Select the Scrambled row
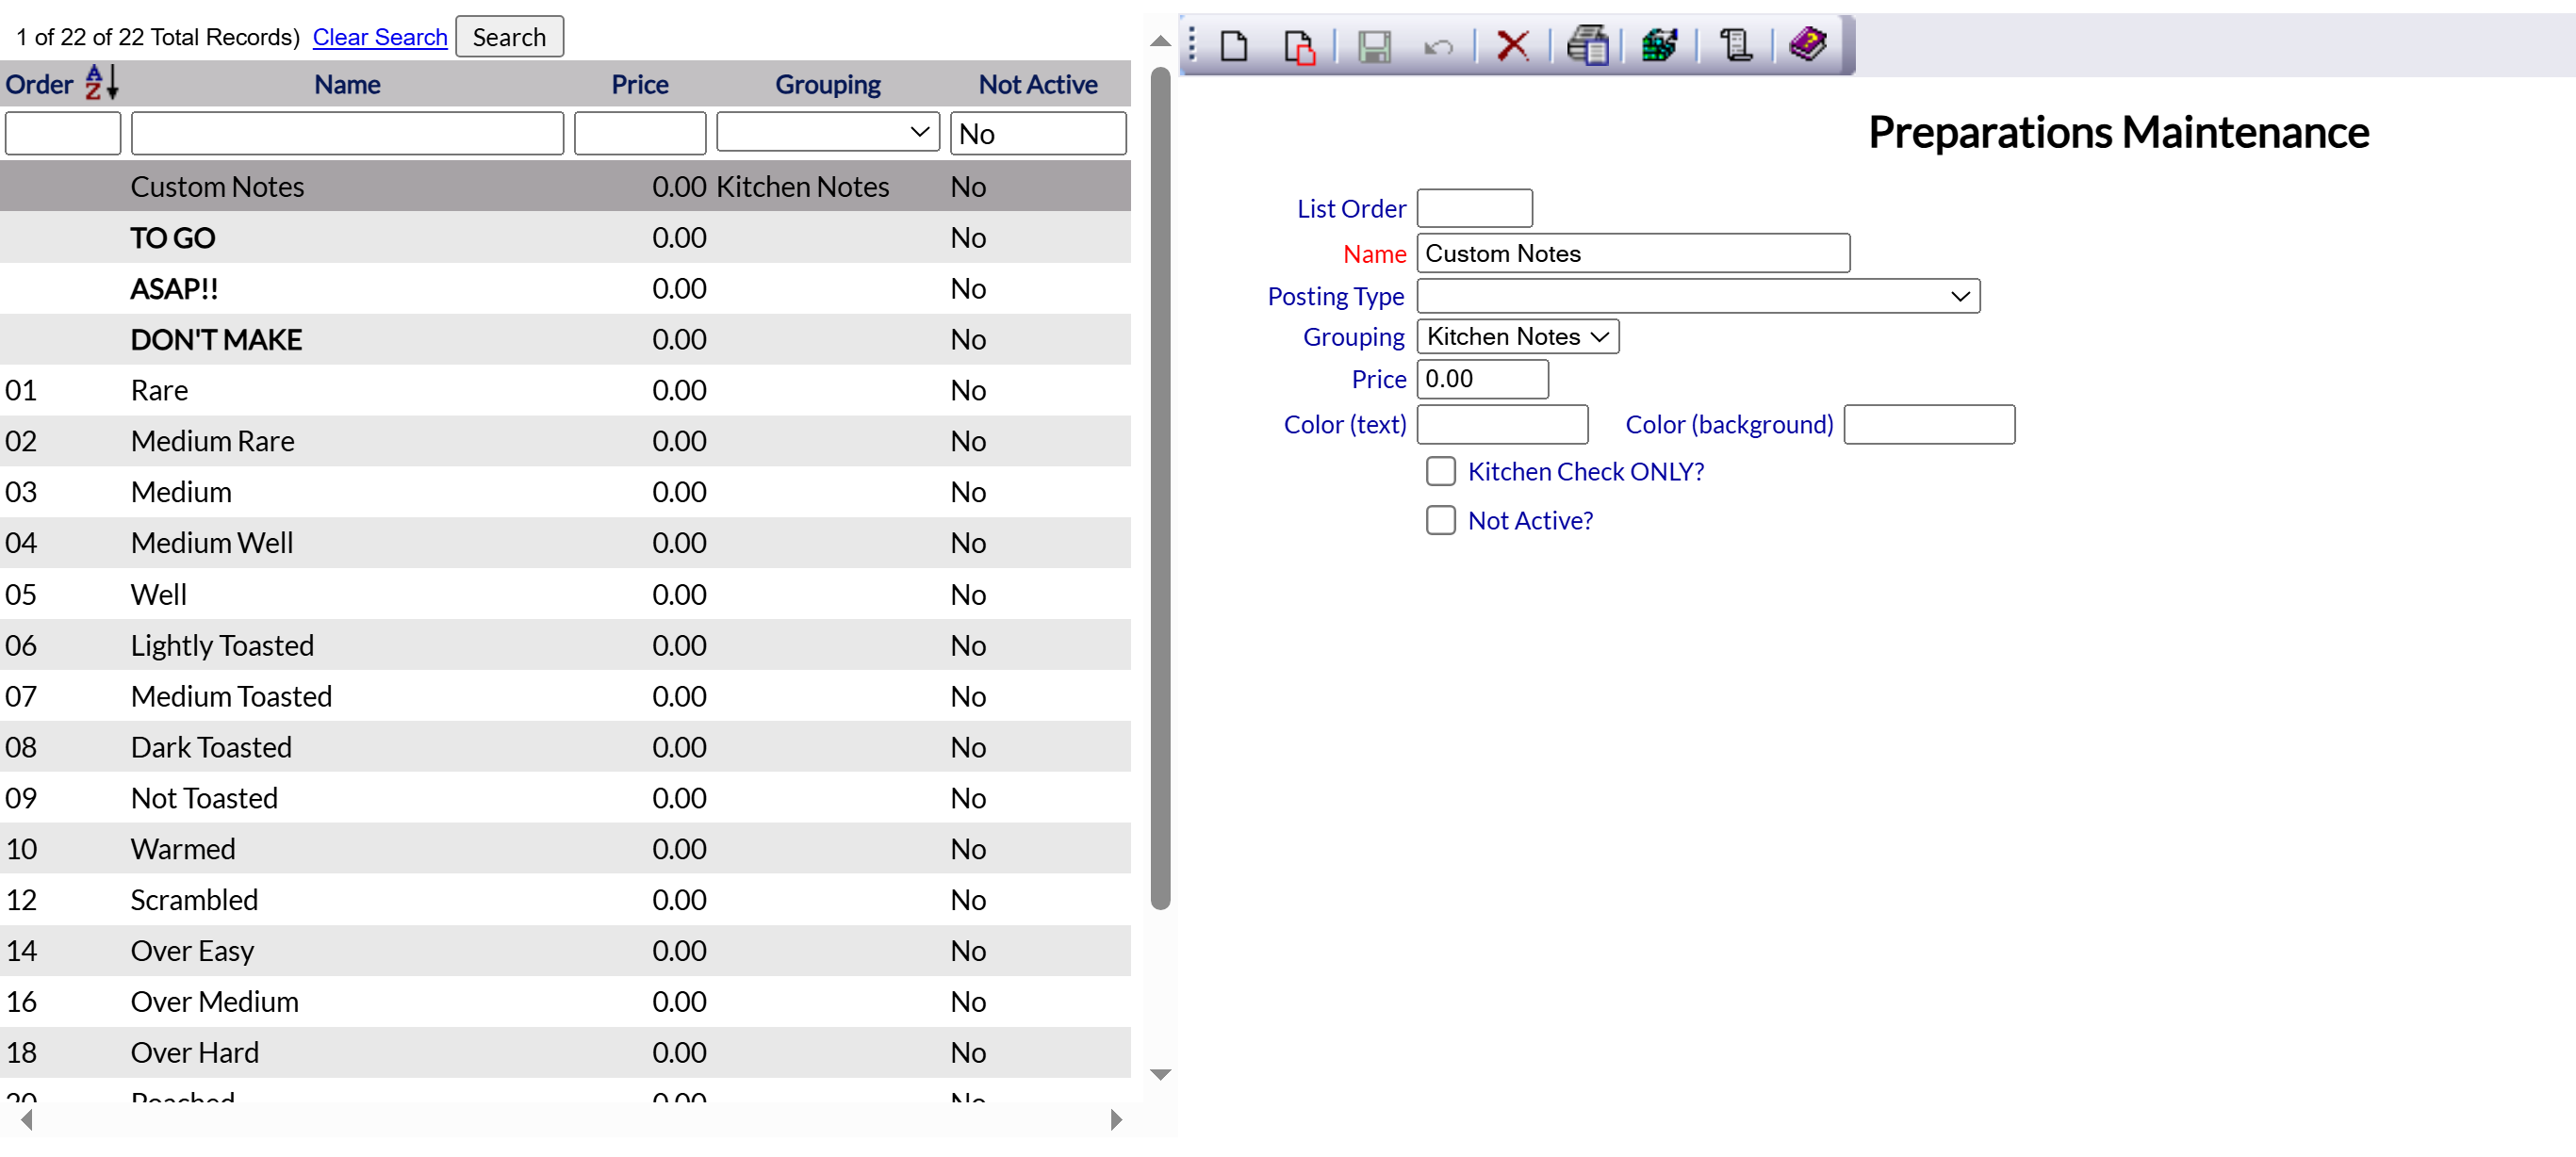Image resolution: width=2576 pixels, height=1157 pixels. [565, 900]
